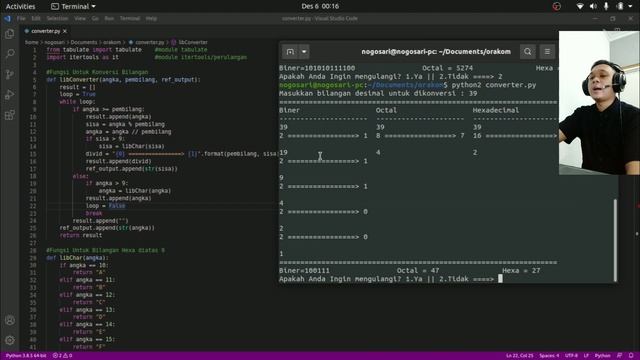640x360 pixels.
Task: Click the Python 3.8.5 64-bit interpreter selector
Action: (26, 356)
